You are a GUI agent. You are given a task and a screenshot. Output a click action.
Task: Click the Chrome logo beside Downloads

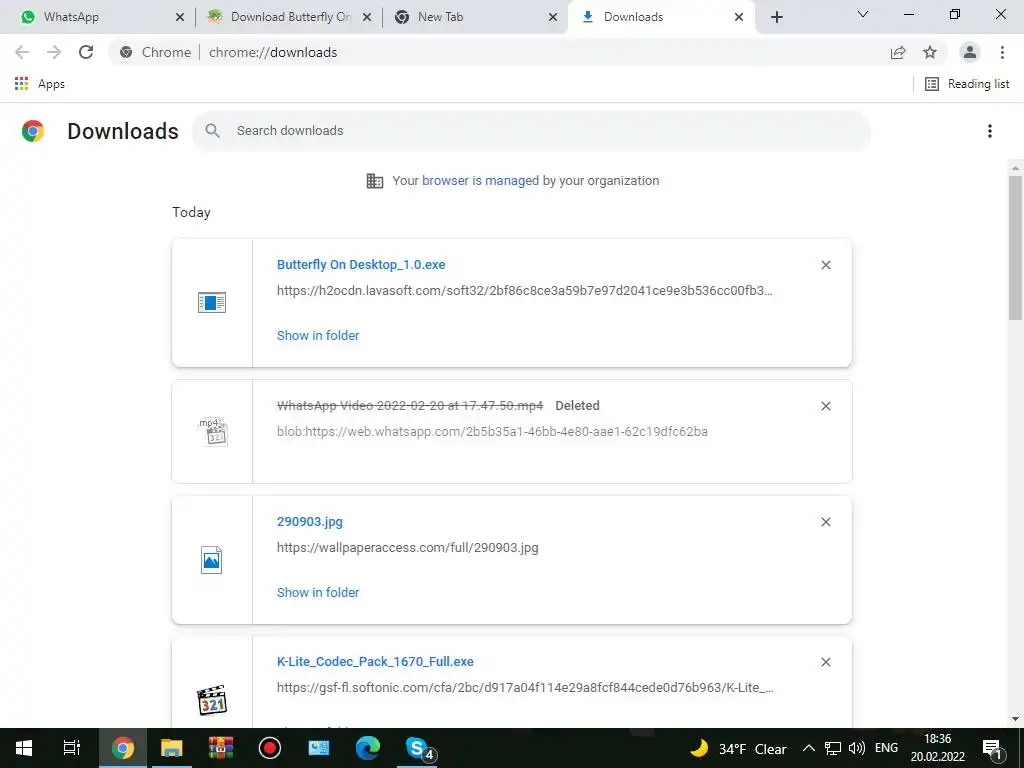33,131
